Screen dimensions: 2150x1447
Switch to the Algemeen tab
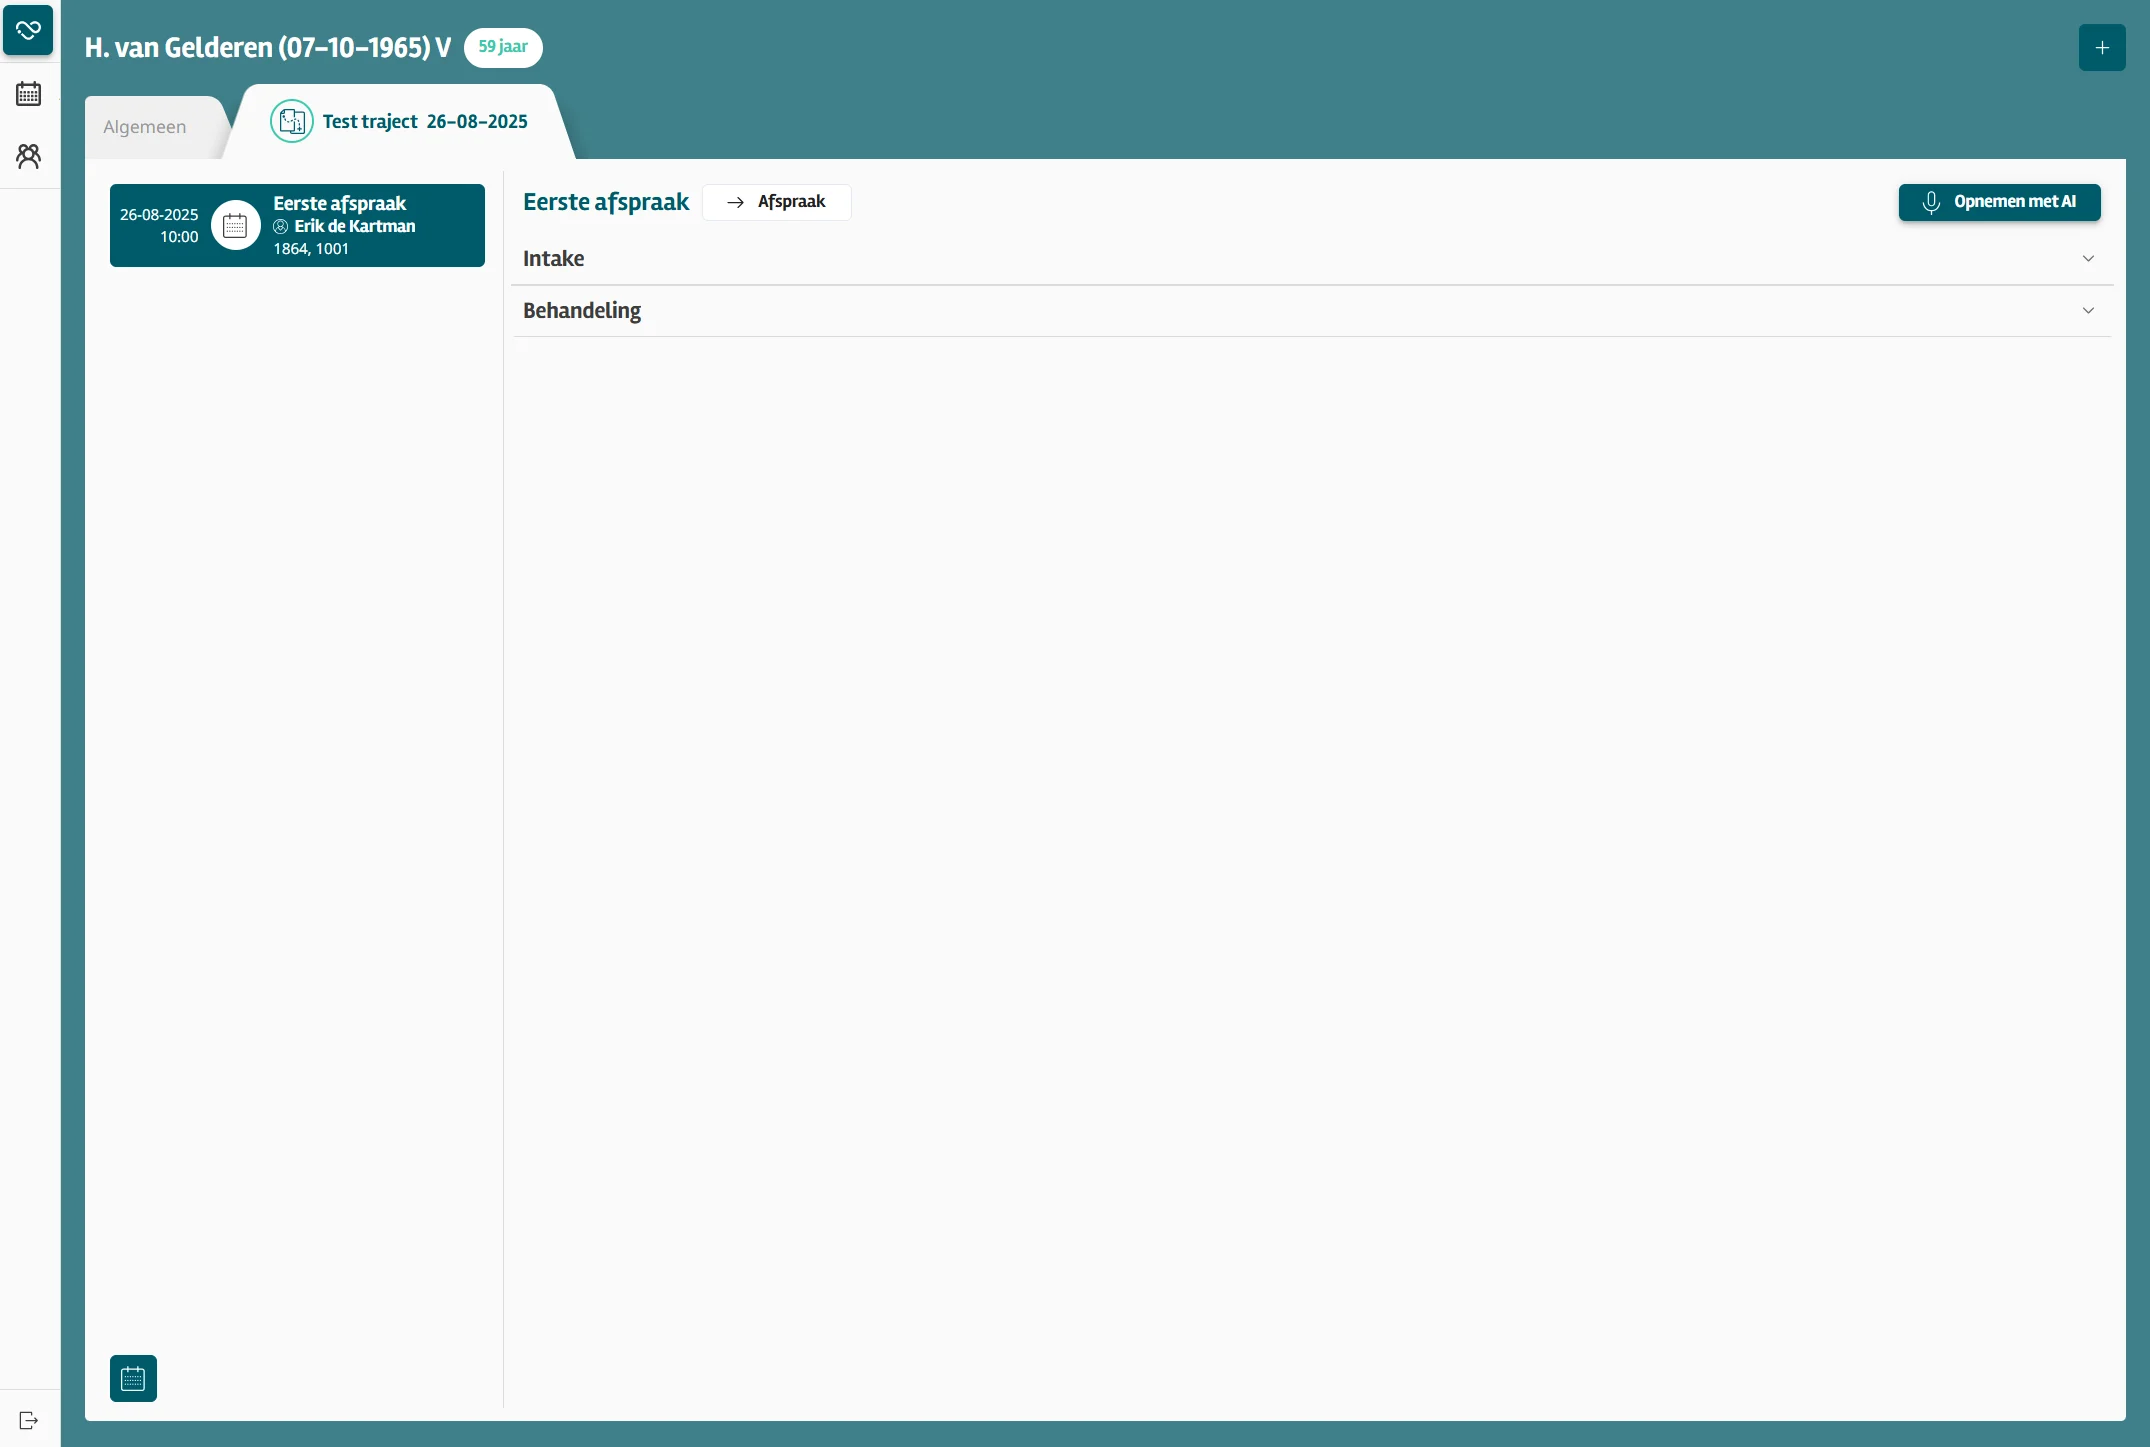[145, 127]
